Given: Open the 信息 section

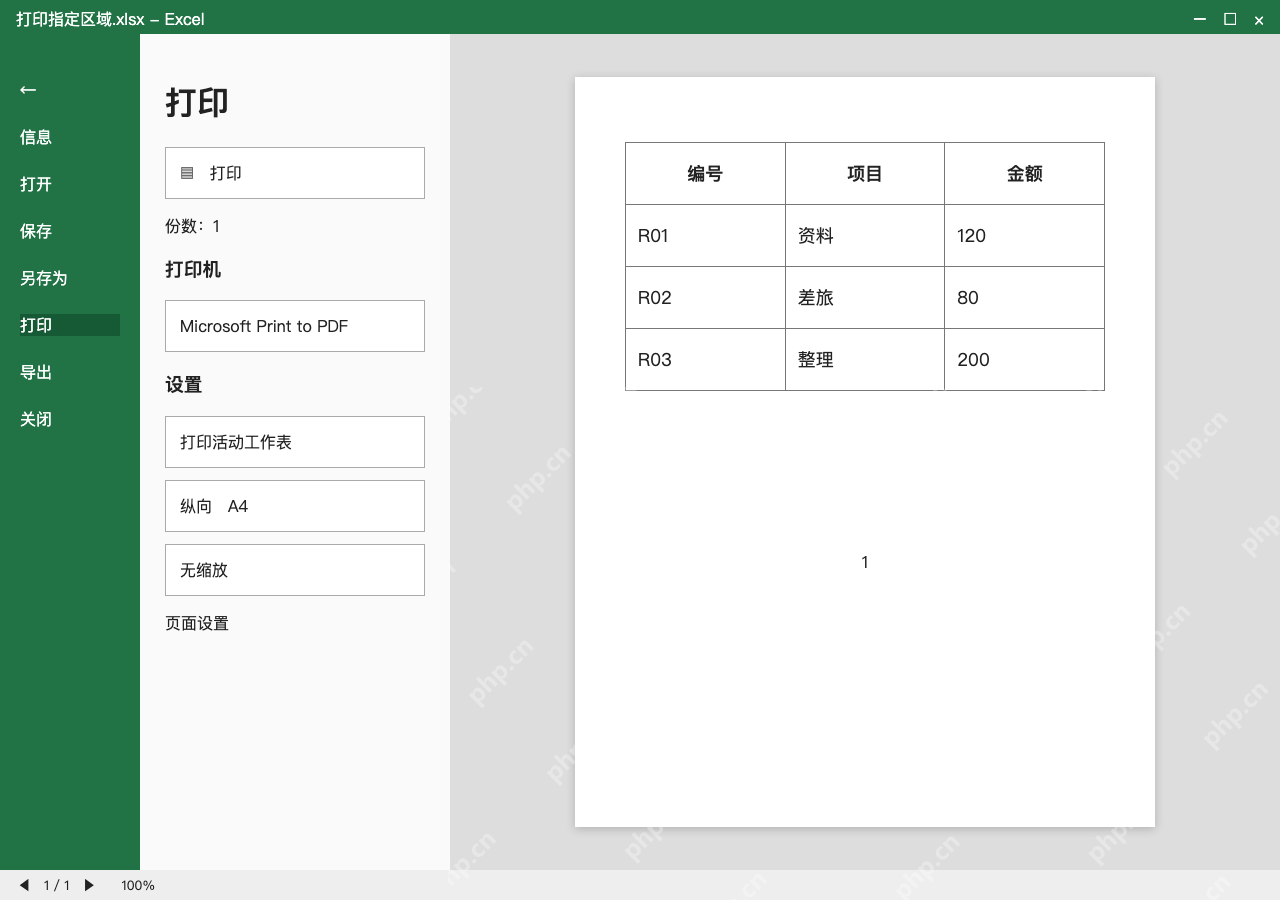Looking at the screenshot, I should [36, 137].
